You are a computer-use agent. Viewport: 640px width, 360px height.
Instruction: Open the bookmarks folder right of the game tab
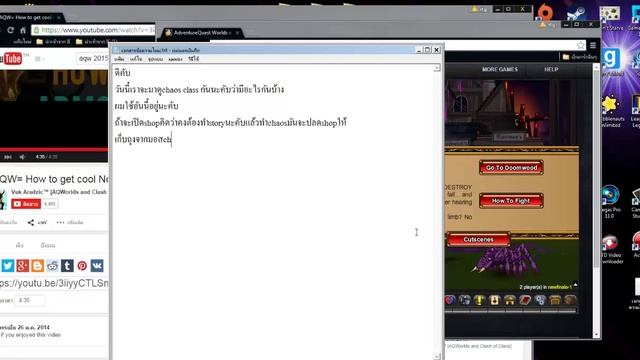(x=580, y=57)
